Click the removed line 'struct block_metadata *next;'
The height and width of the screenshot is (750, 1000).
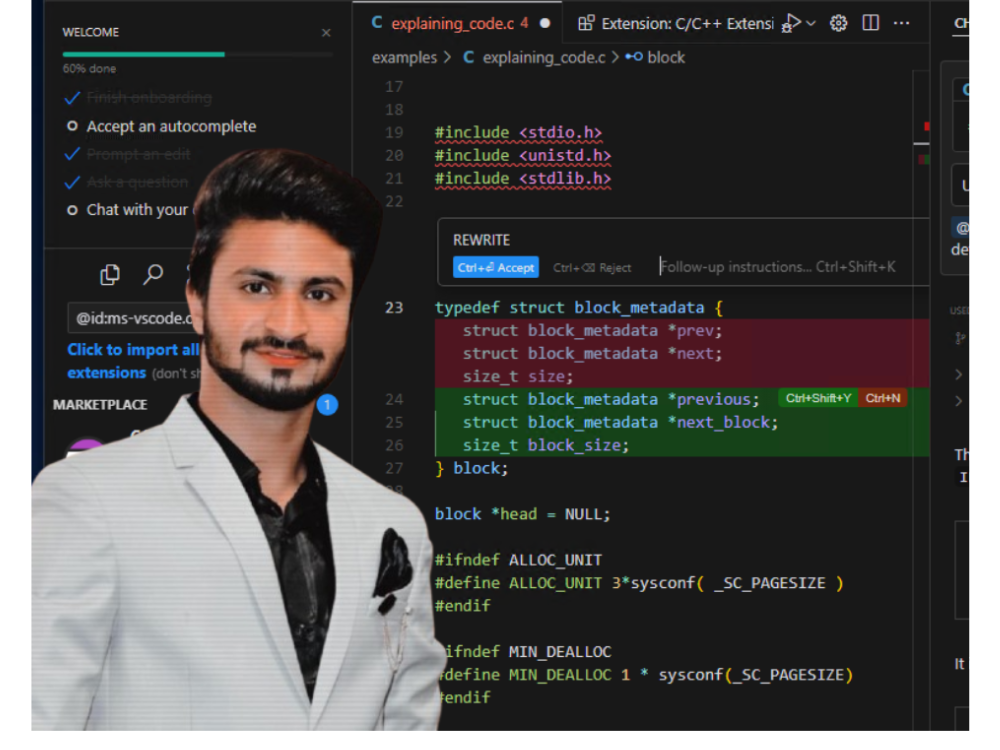(x=592, y=353)
